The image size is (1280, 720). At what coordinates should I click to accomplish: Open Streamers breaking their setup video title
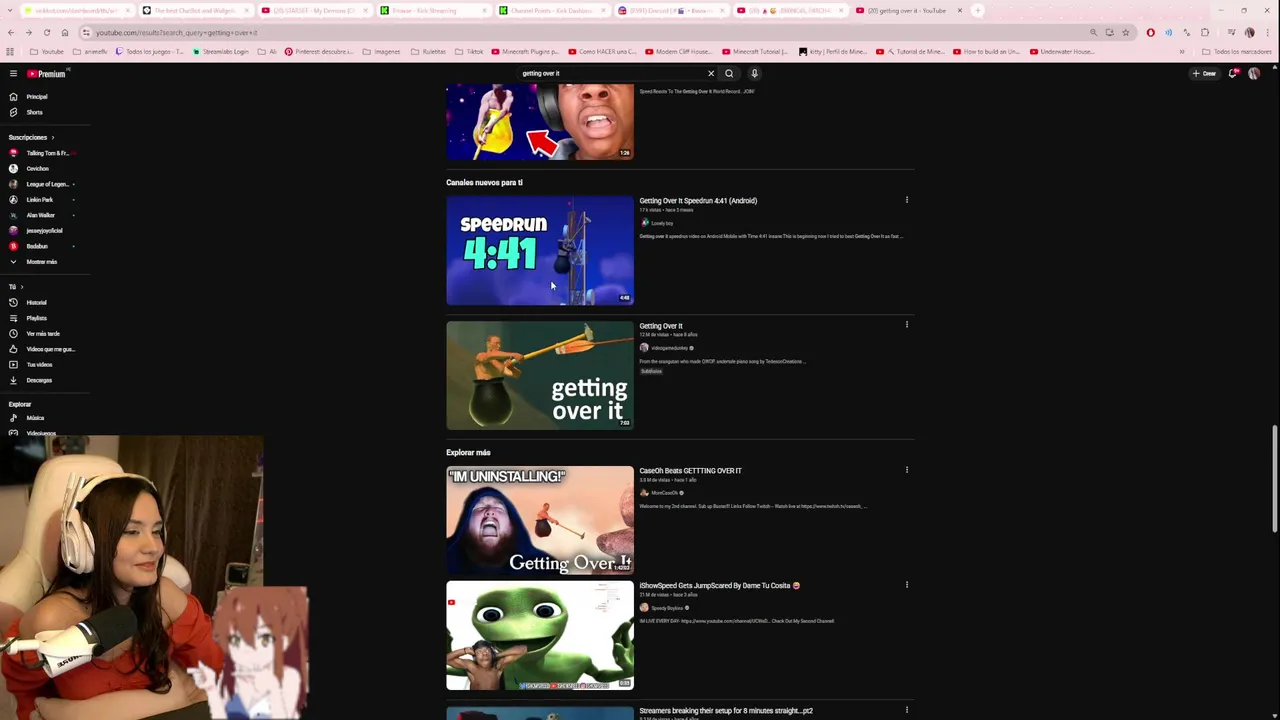coord(726,711)
